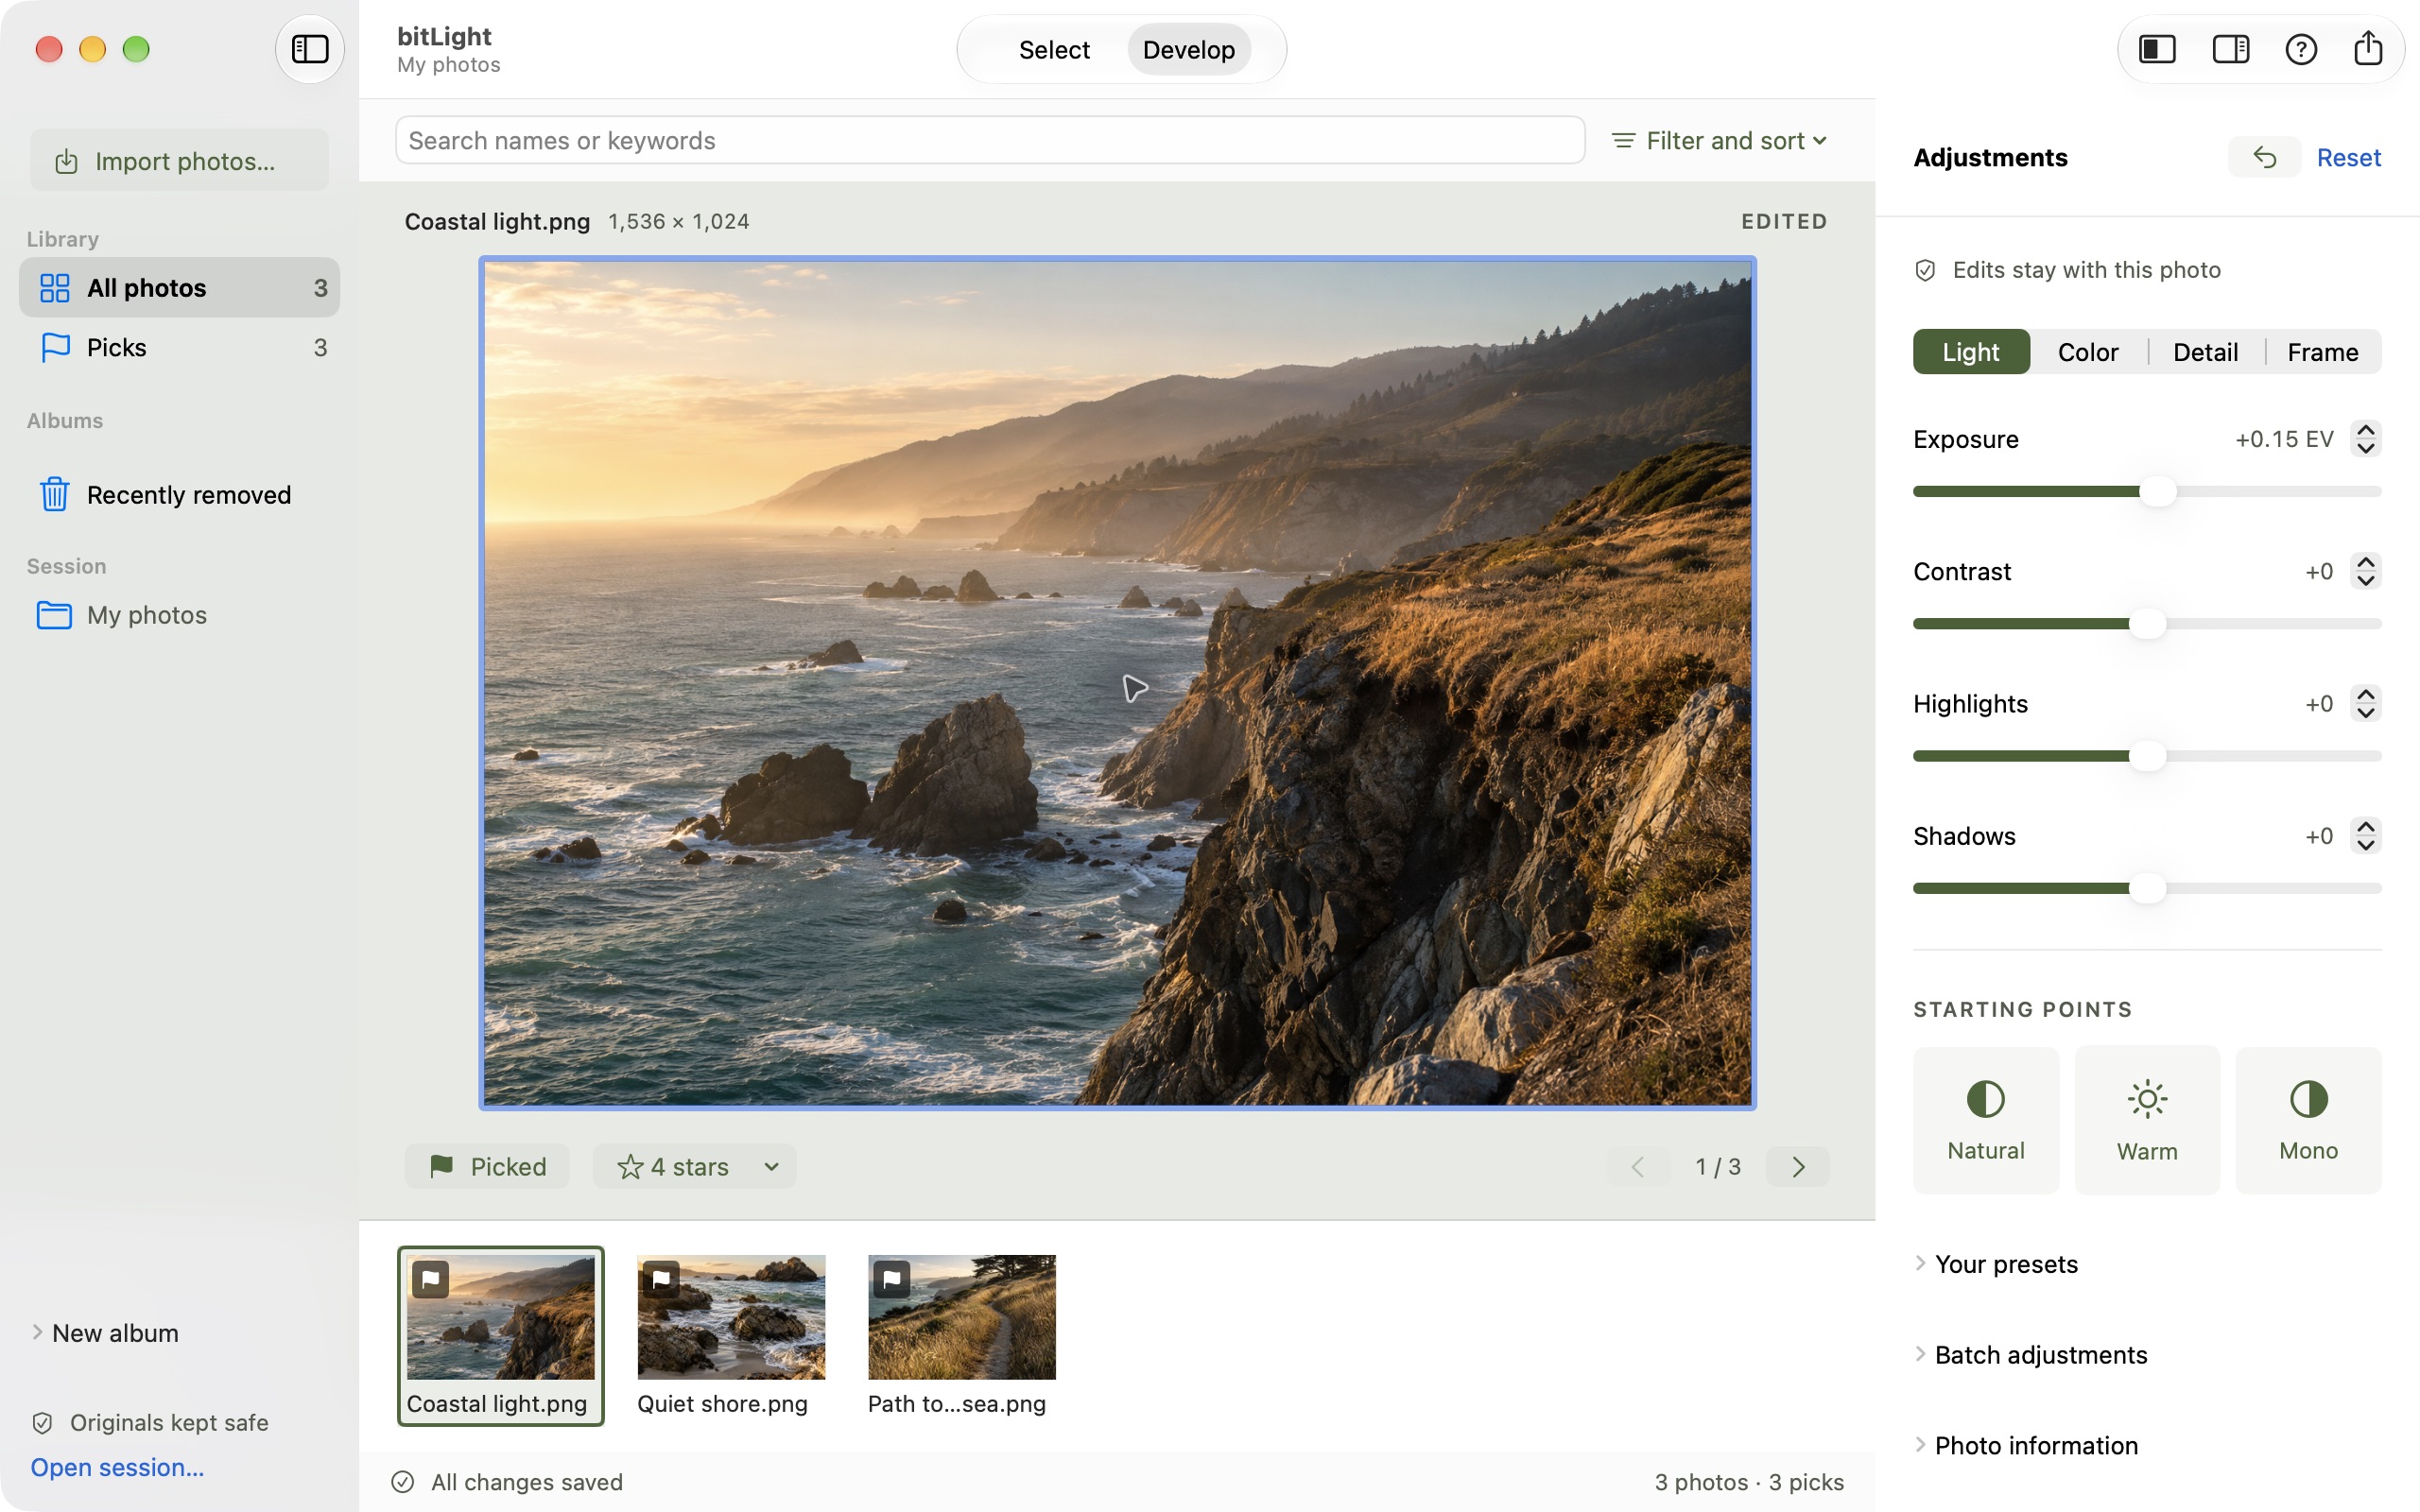The image size is (2420, 1512).
Task: Switch to the Frame adjustments tab
Action: (x=2322, y=352)
